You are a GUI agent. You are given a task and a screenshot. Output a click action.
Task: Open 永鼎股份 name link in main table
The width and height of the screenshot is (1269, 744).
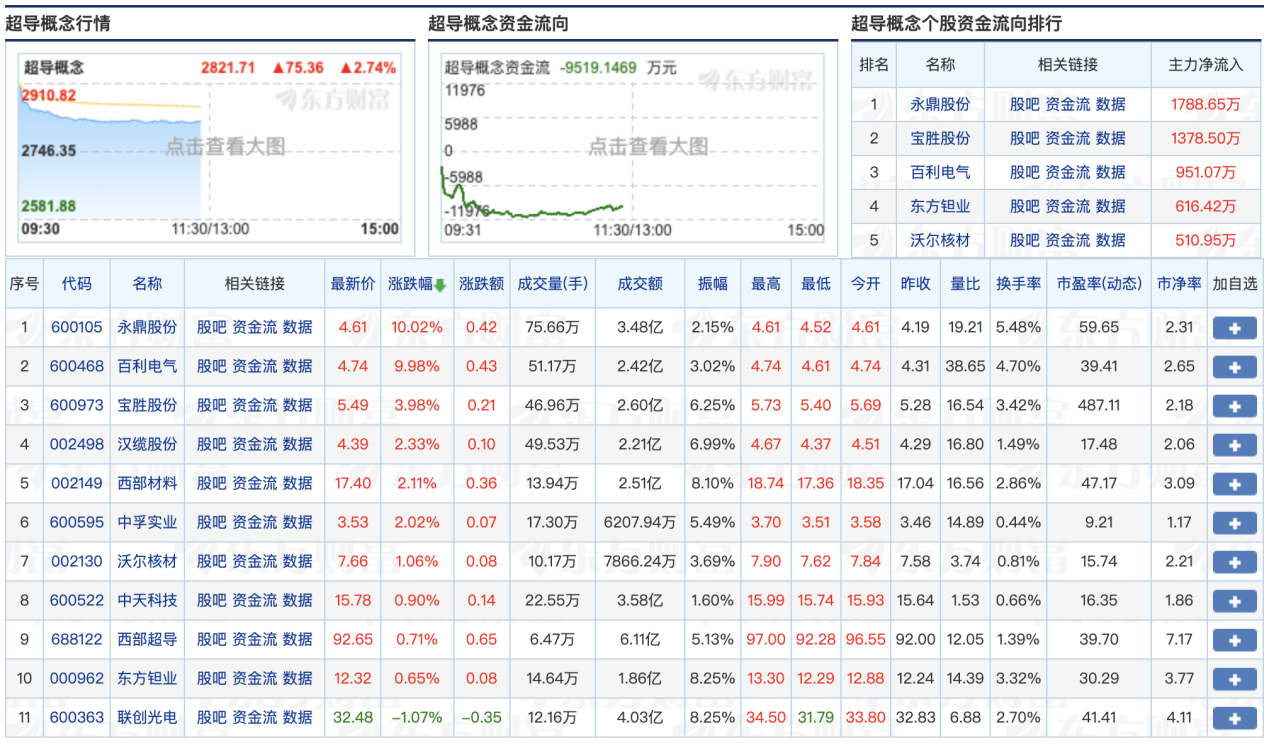tap(147, 327)
